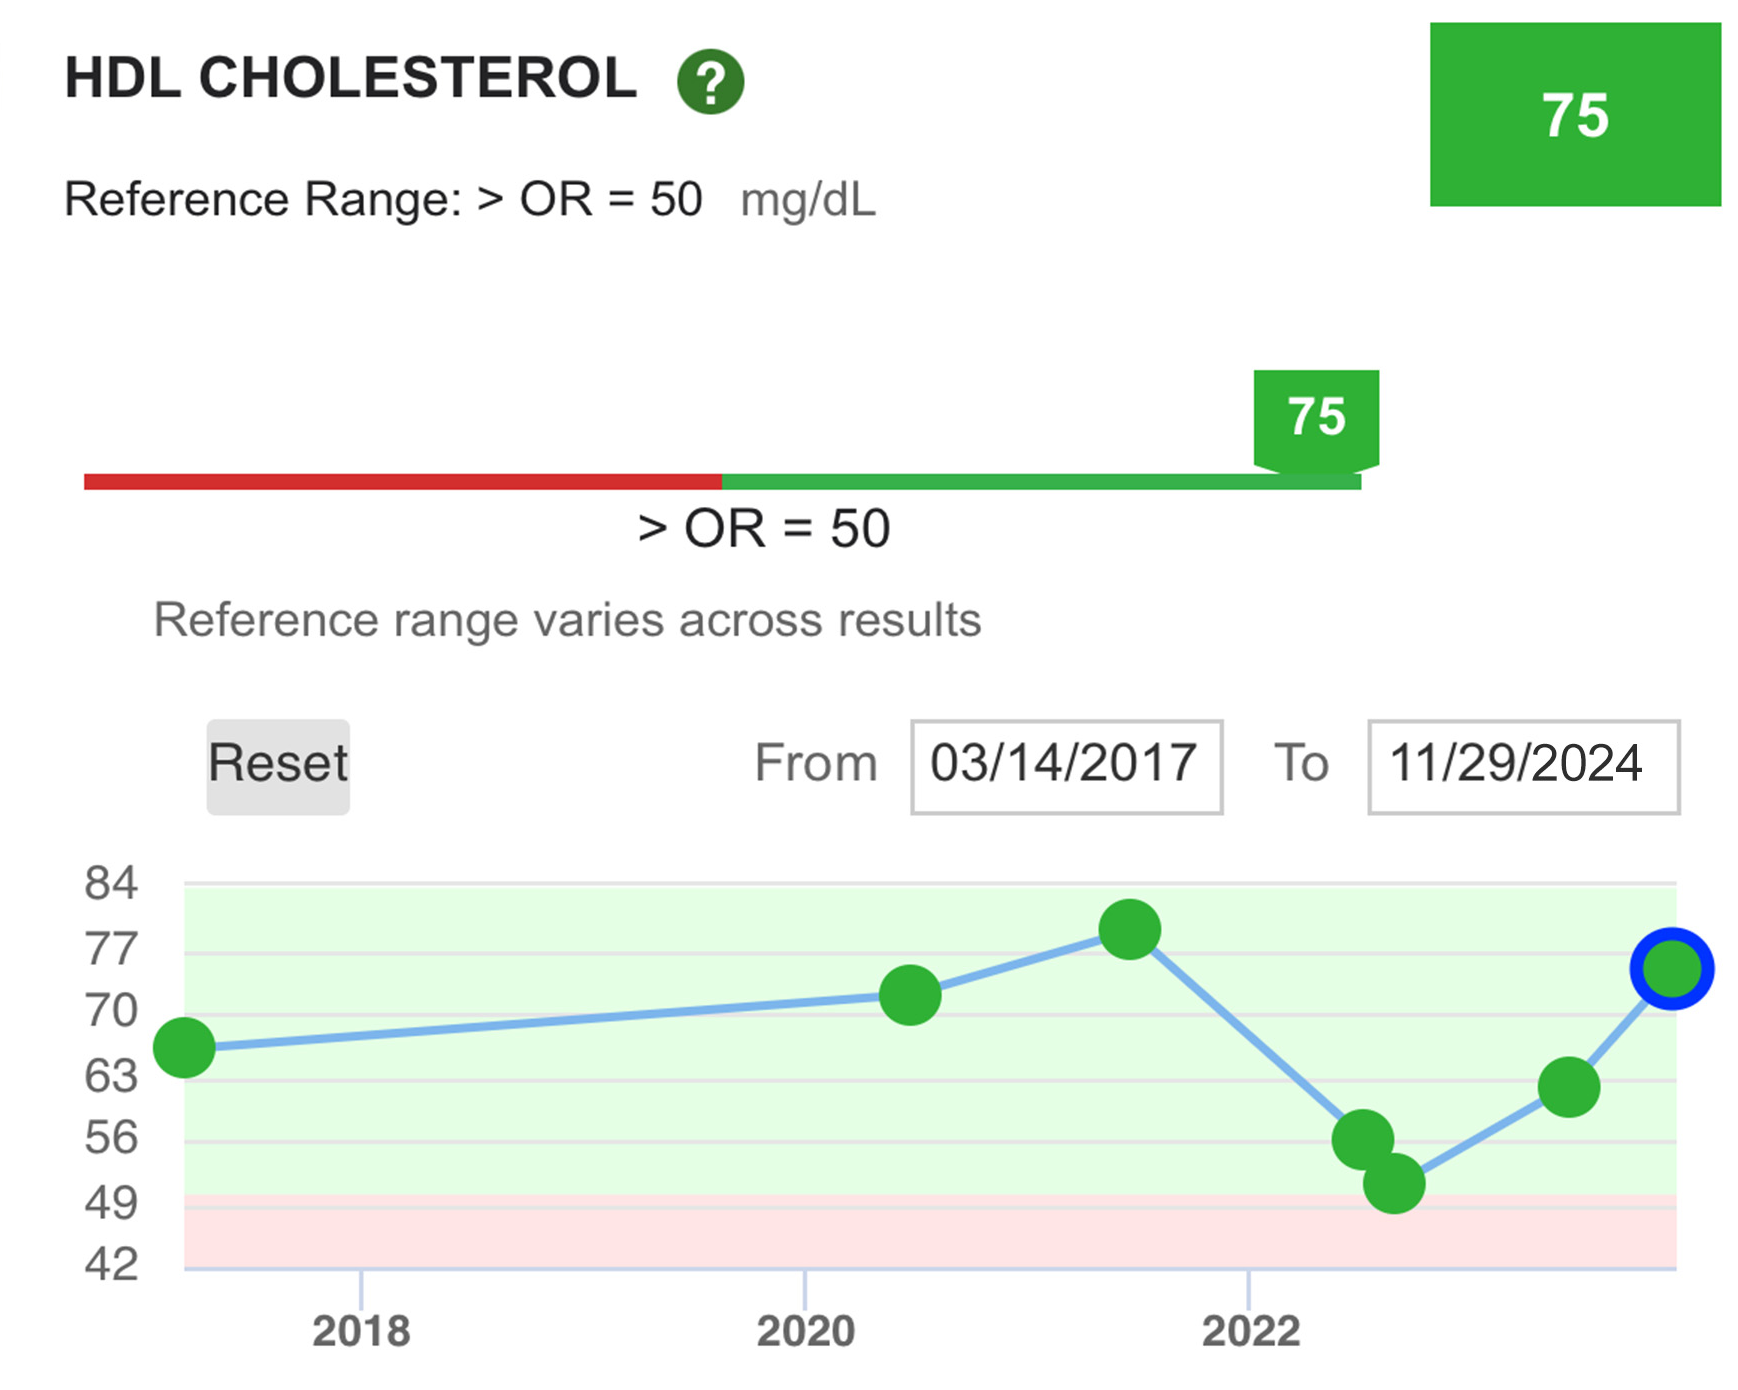Click the From date field 03/14/2017
Screen dimensions: 1738x1390
click(x=1066, y=766)
